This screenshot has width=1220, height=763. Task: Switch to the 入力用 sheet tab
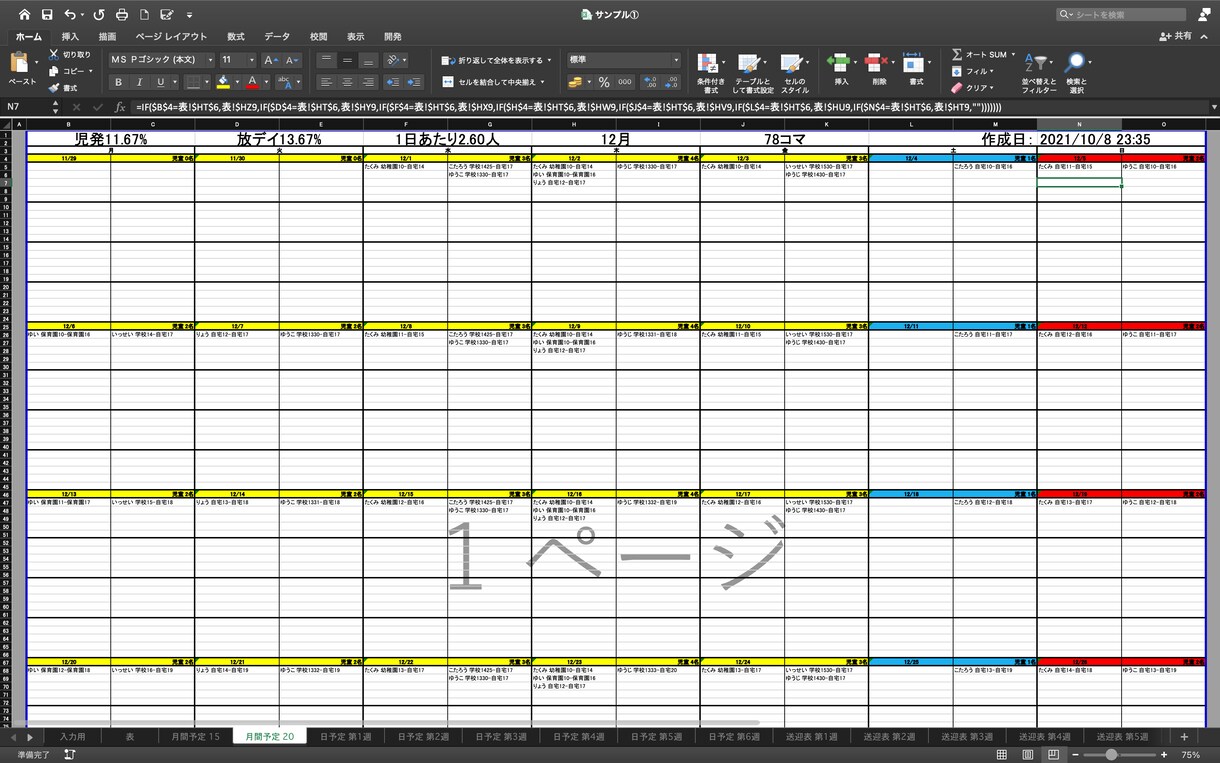73,737
